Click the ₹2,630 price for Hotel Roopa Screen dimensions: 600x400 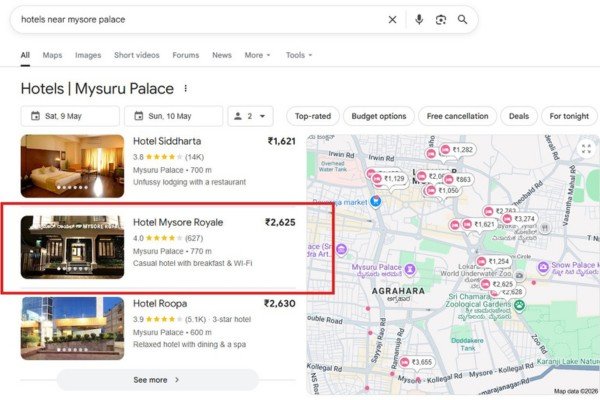pos(280,304)
